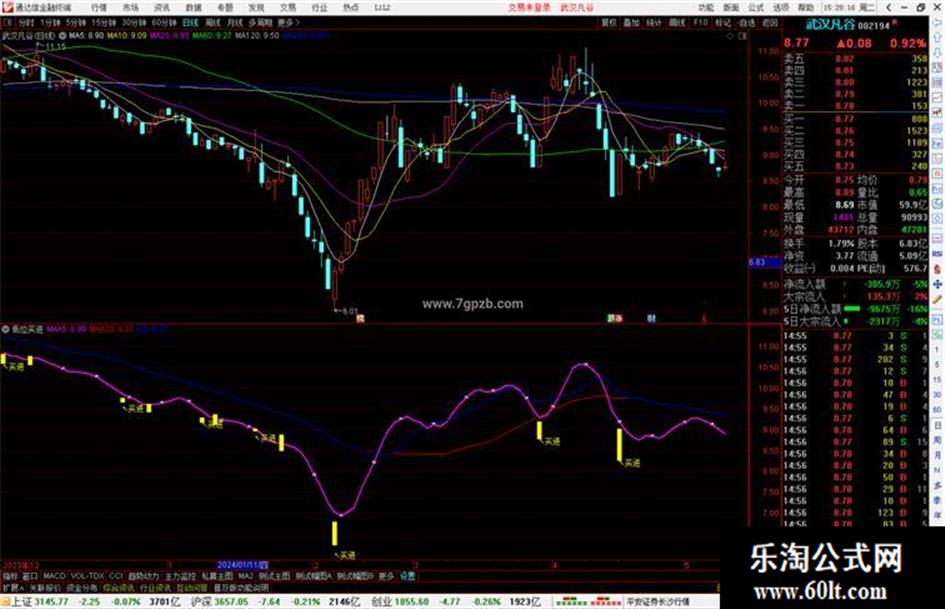
Task: Click the 低位买进 indicator settings icon
Action: pos(5,329)
